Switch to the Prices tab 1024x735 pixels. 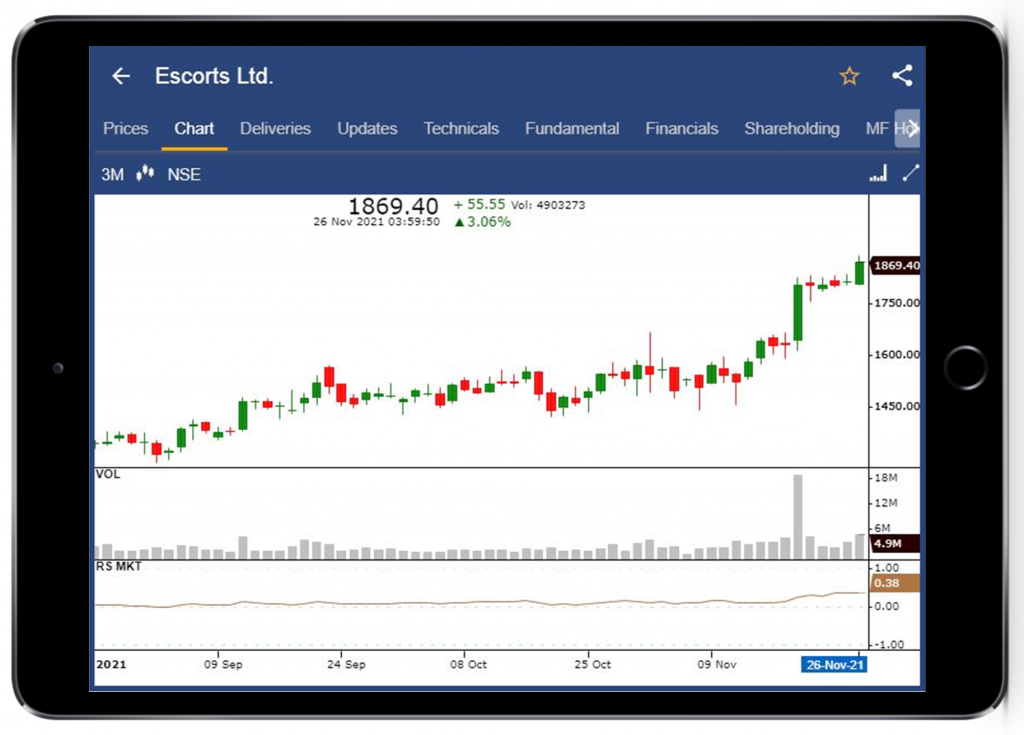[125, 128]
